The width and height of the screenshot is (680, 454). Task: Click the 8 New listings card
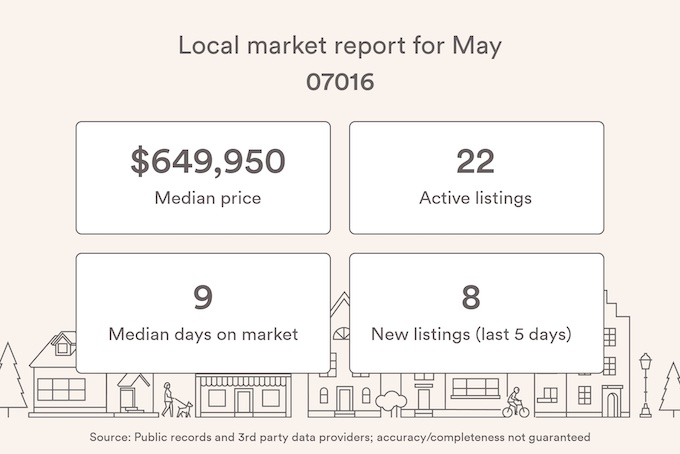click(x=476, y=313)
